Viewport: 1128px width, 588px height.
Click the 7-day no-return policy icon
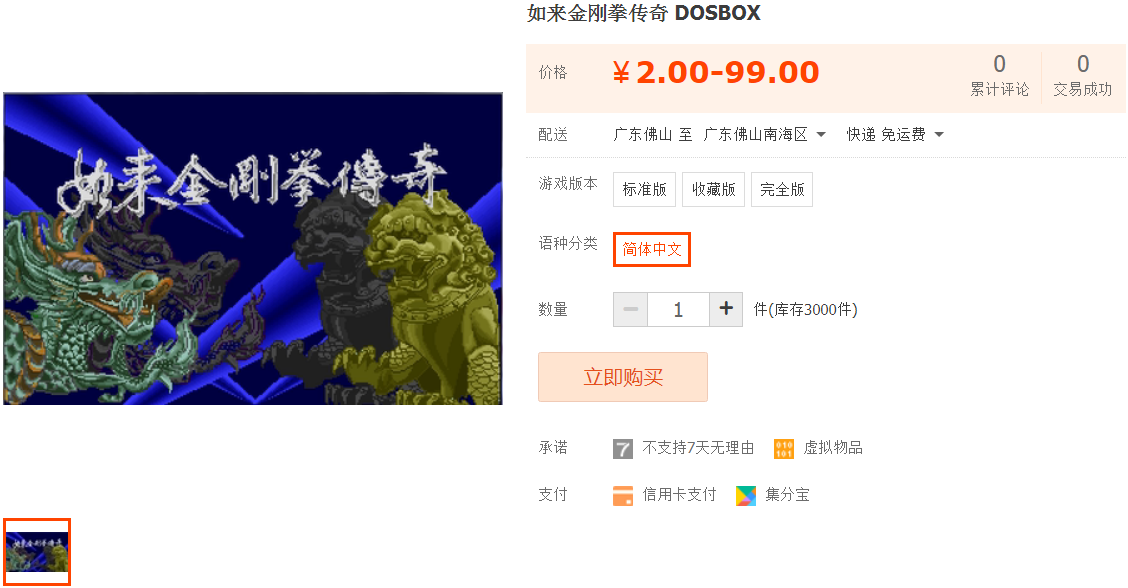tap(622, 449)
